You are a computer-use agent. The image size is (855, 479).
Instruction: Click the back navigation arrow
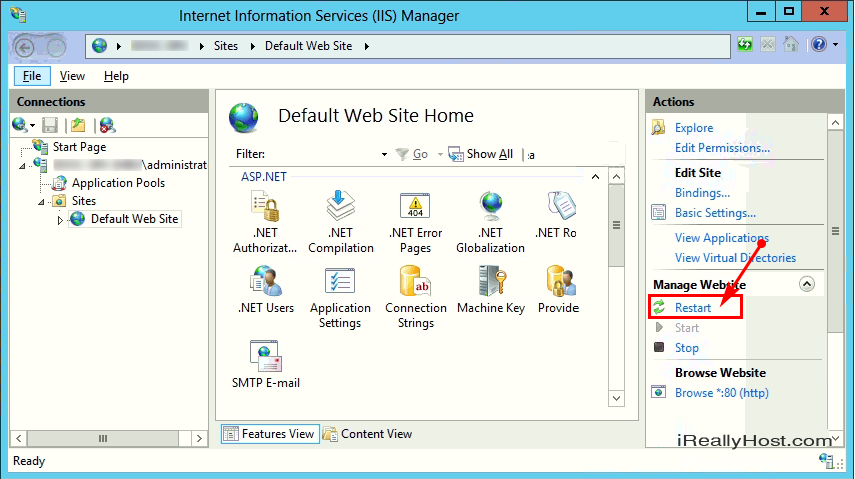24,48
